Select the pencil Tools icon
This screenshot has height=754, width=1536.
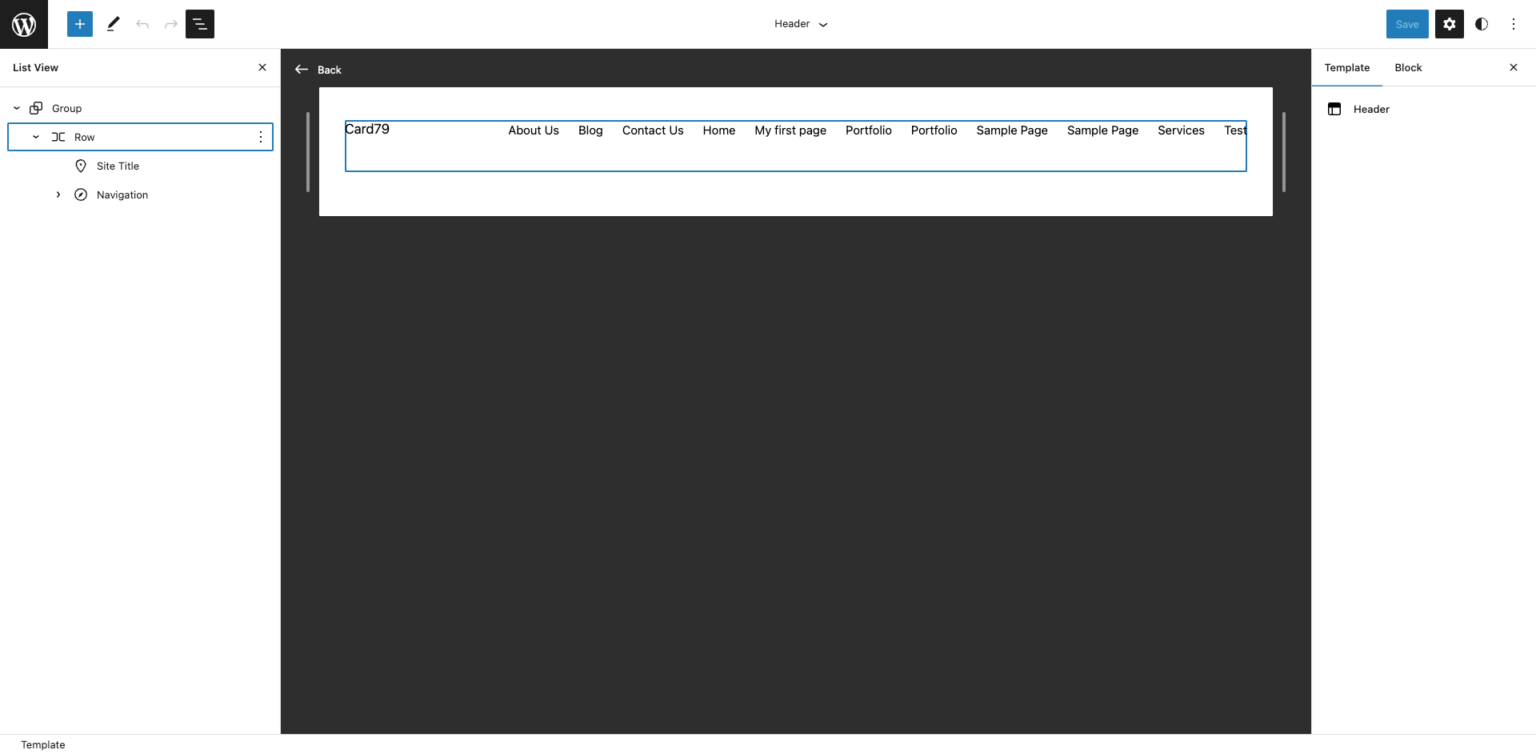(x=113, y=24)
